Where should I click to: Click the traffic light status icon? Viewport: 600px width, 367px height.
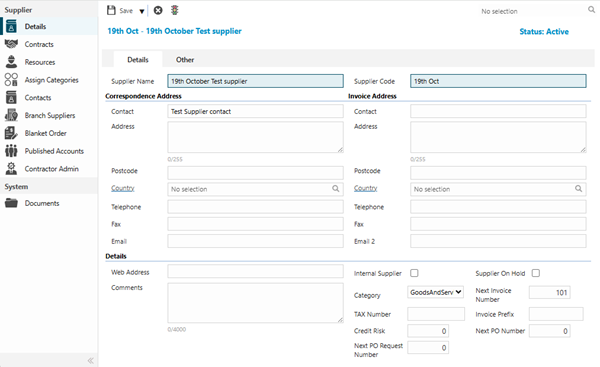coord(174,10)
